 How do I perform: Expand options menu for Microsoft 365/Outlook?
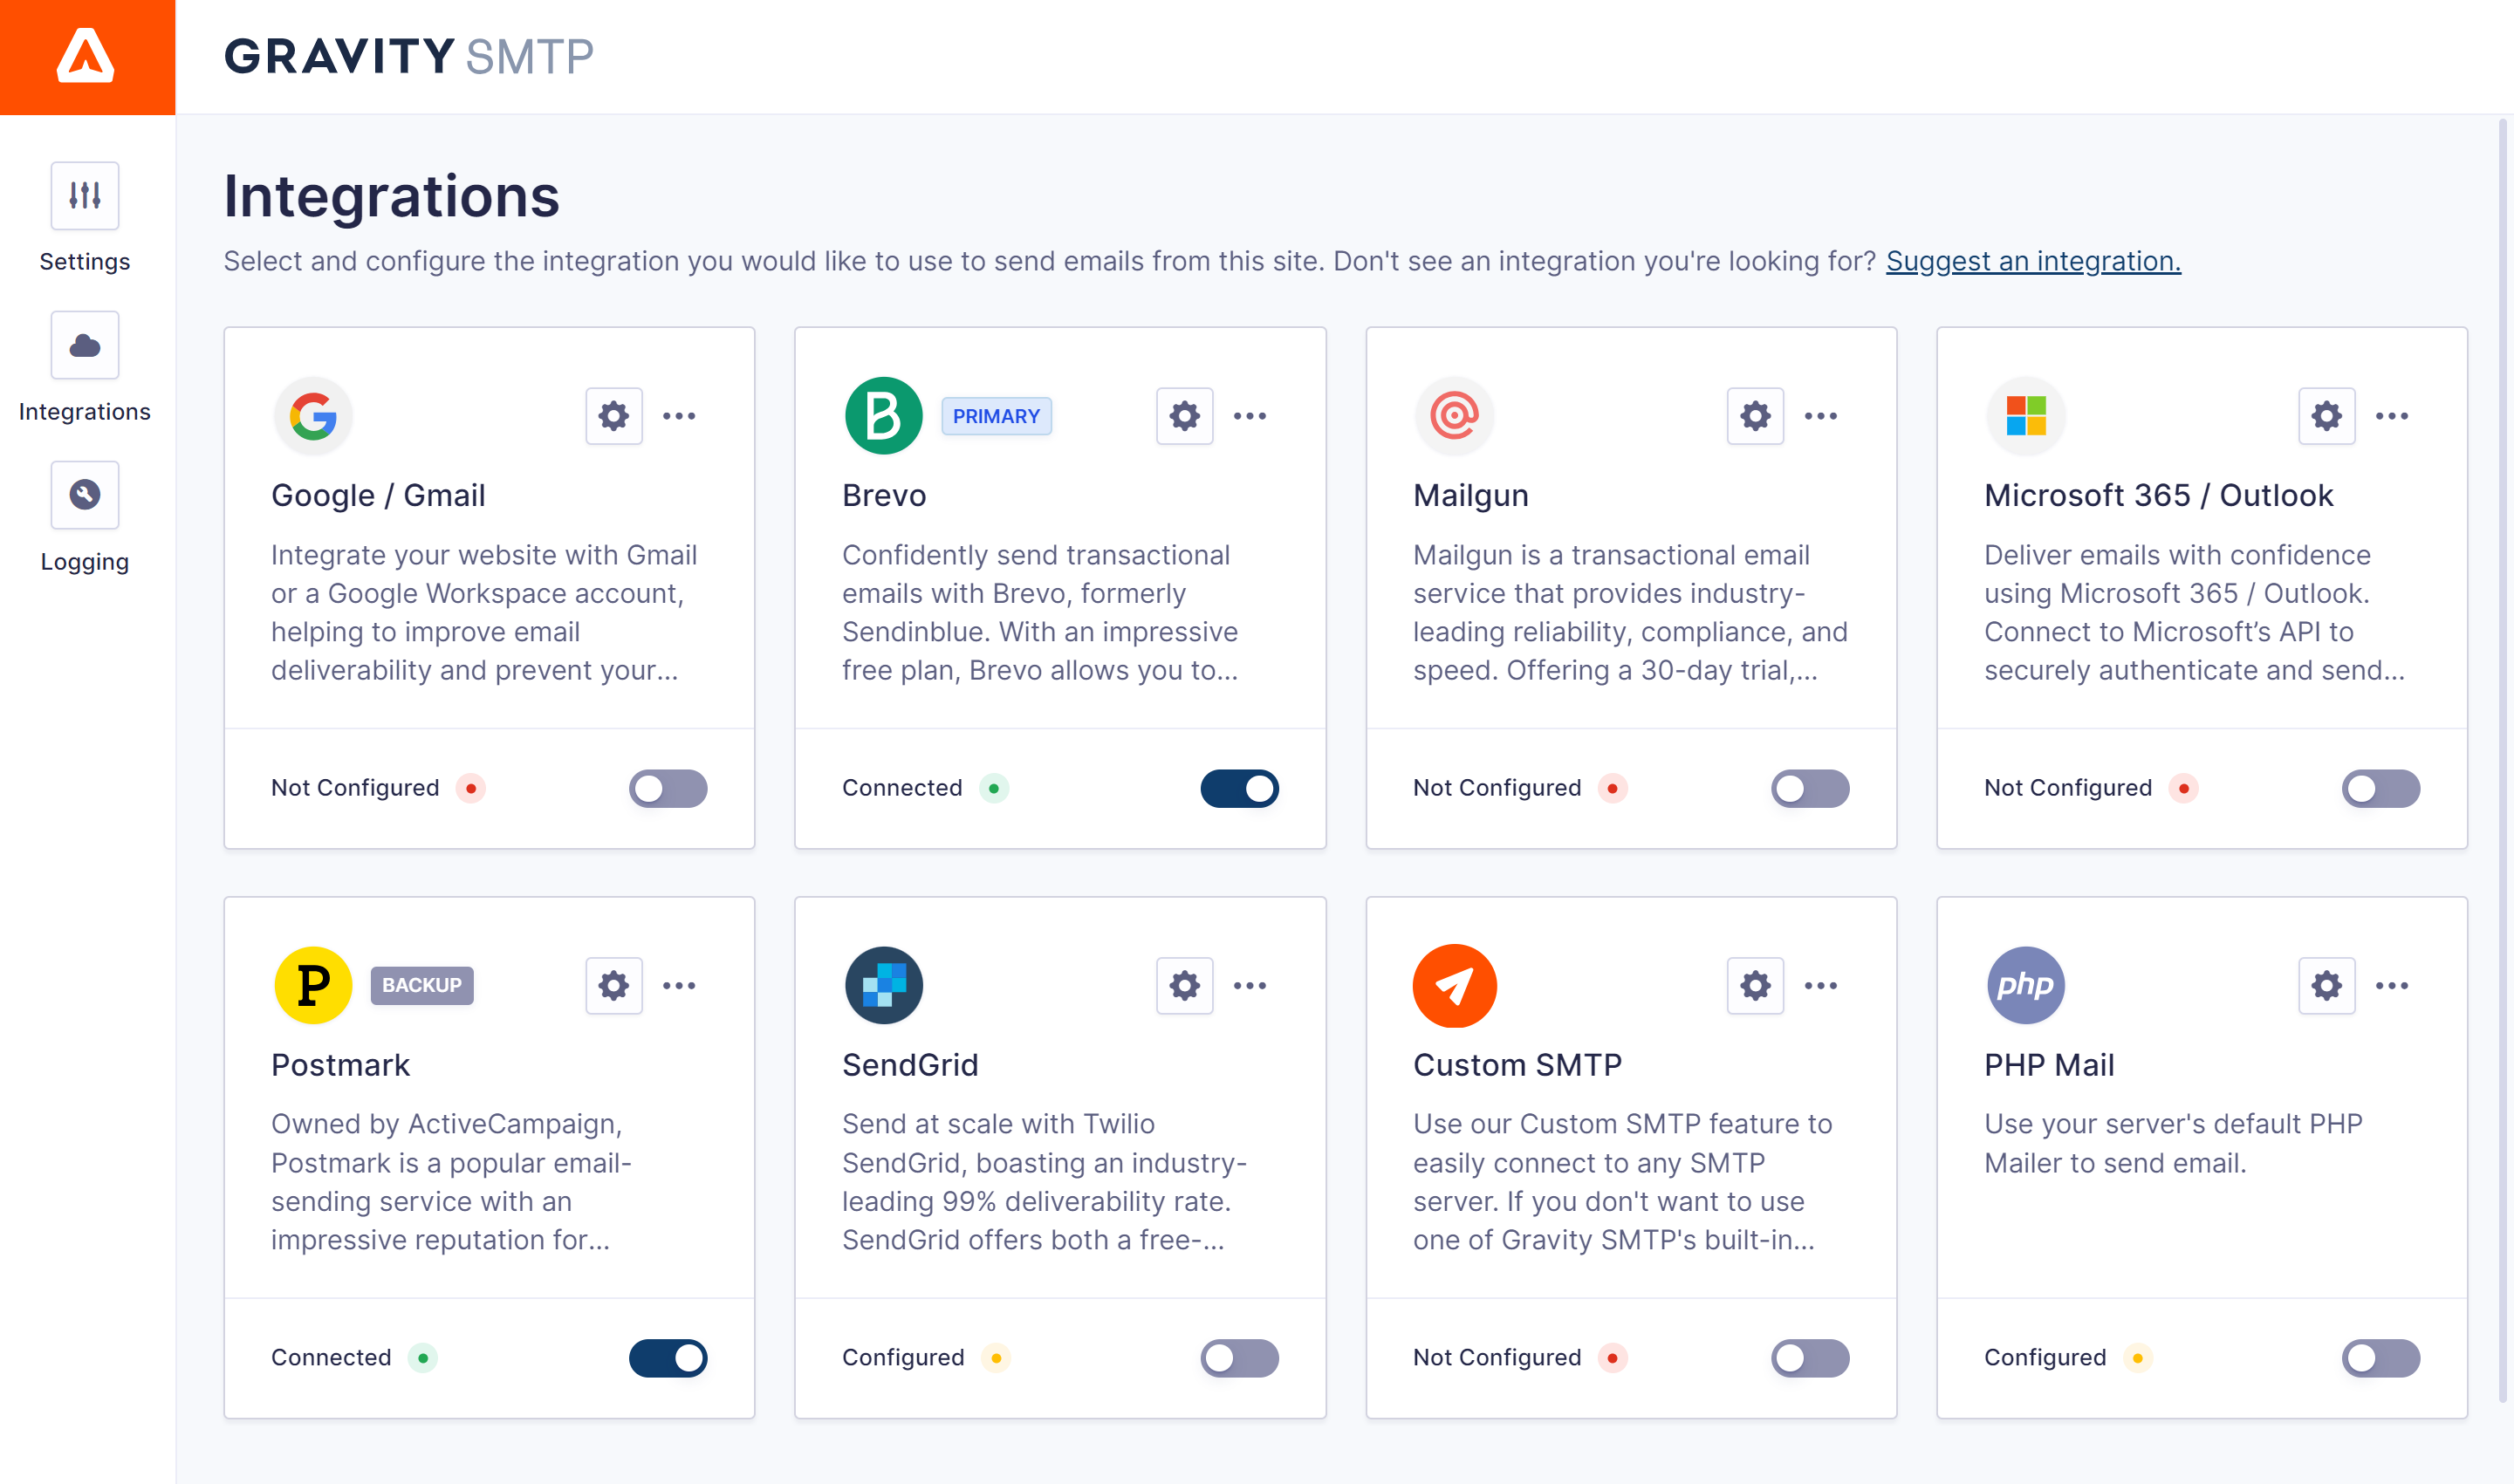(2392, 415)
